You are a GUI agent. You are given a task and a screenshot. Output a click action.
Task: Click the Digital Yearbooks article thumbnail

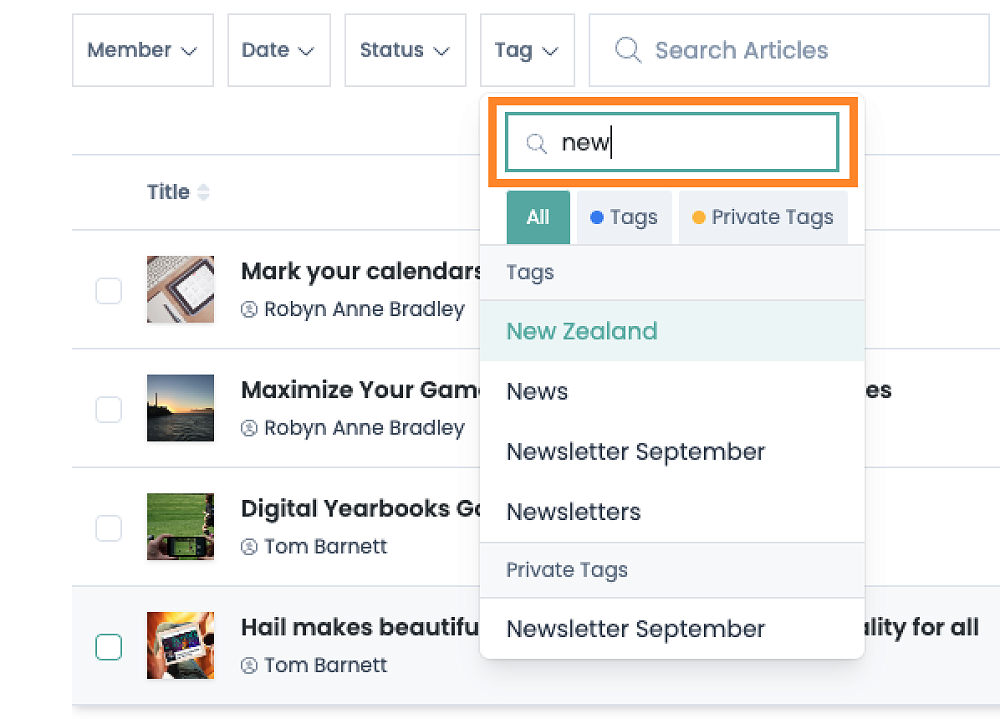(180, 526)
